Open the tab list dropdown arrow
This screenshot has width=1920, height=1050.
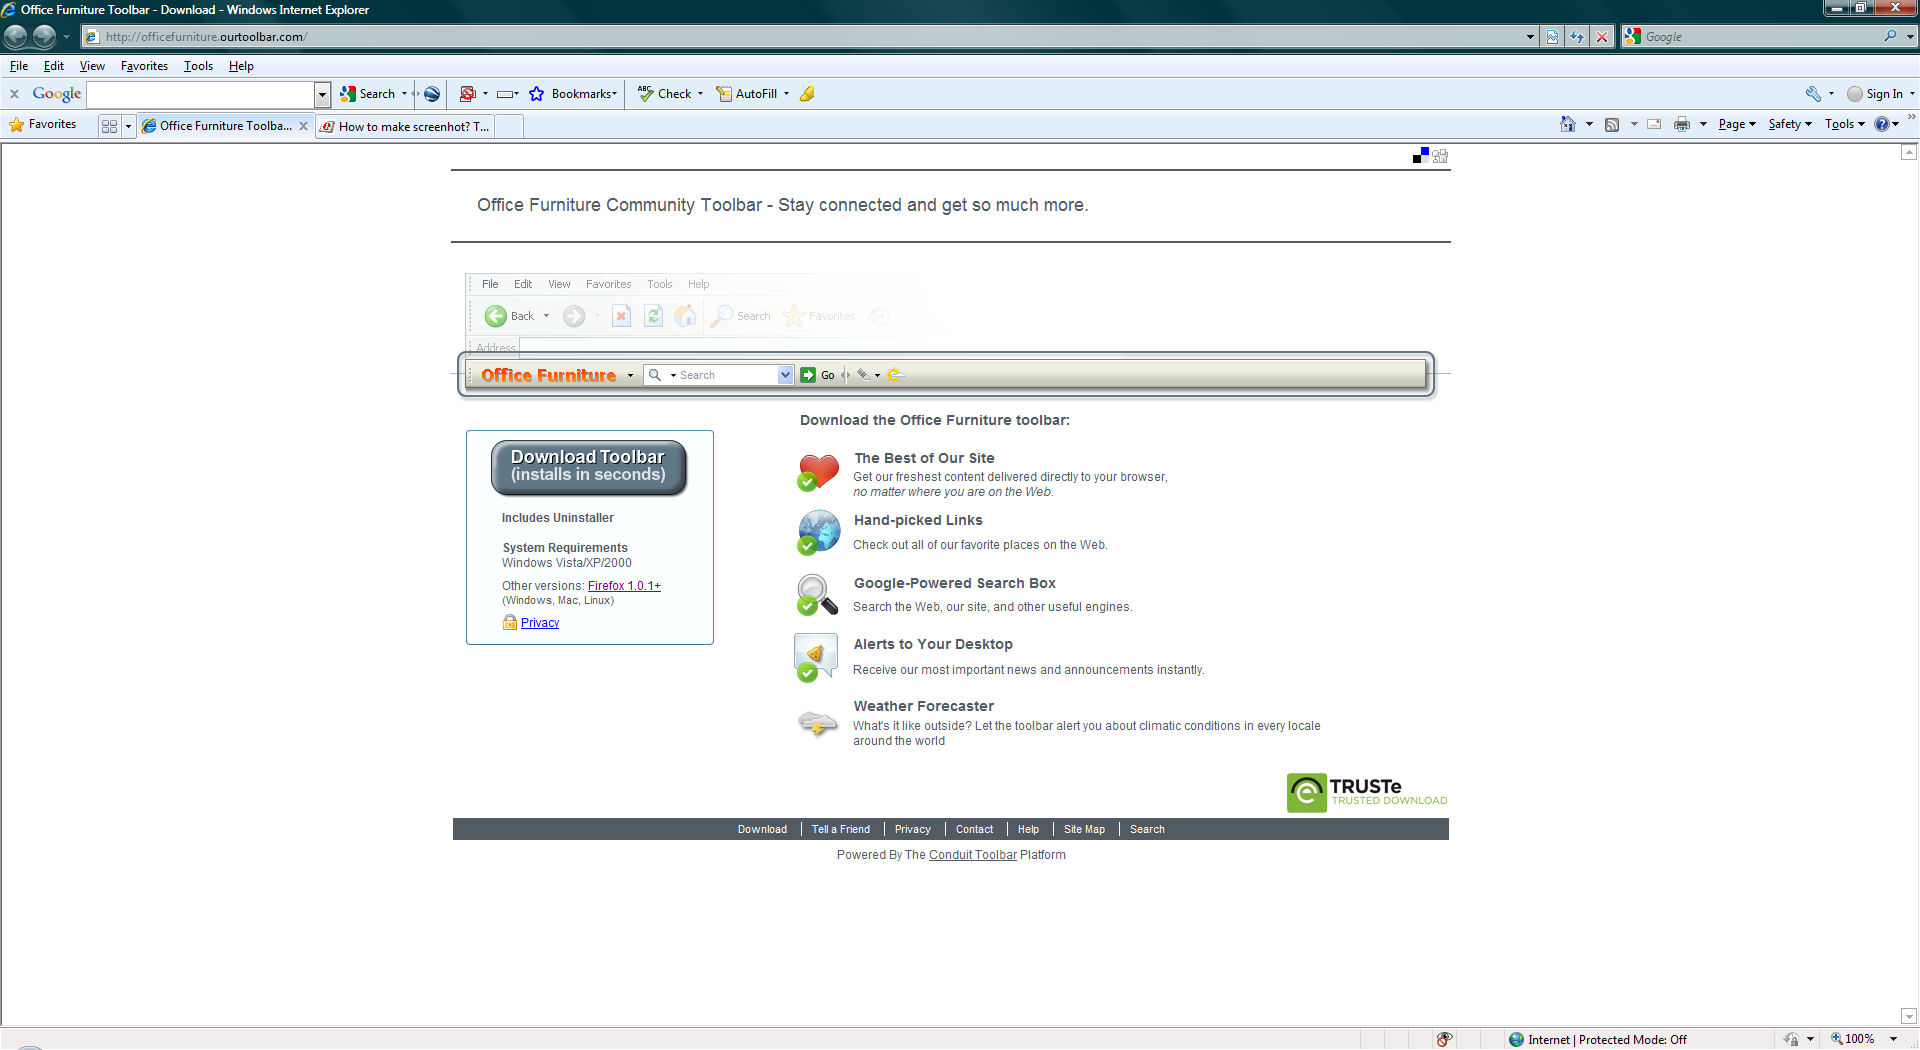[x=128, y=126]
